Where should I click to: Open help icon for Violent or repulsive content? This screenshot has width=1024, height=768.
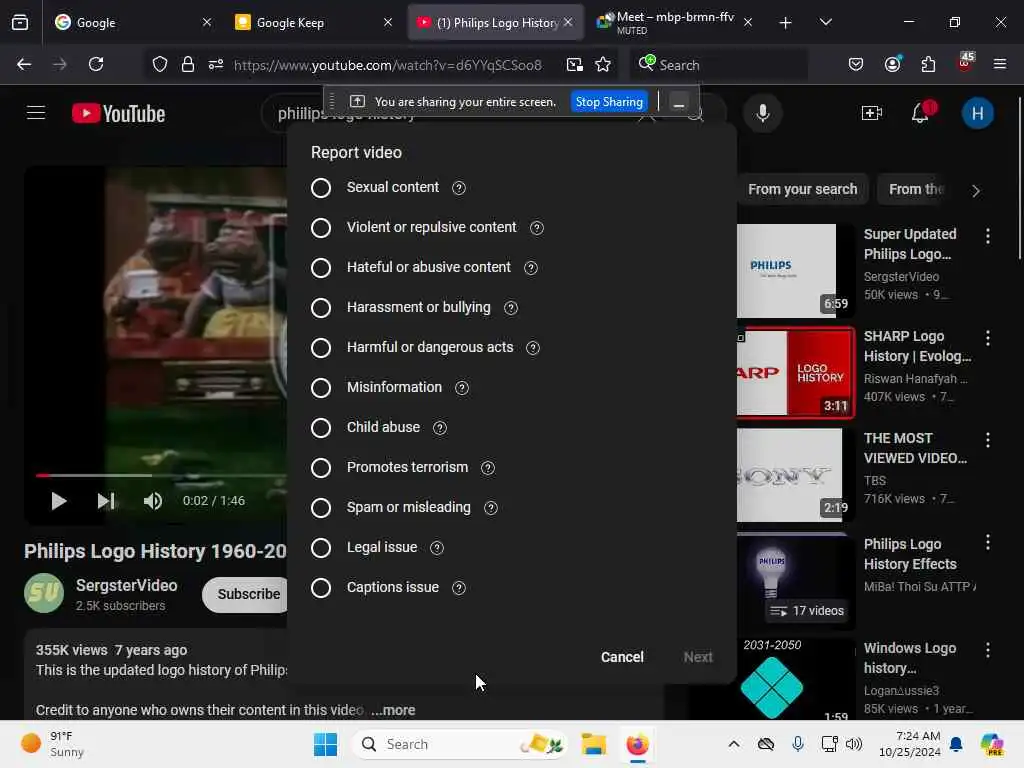(x=537, y=228)
